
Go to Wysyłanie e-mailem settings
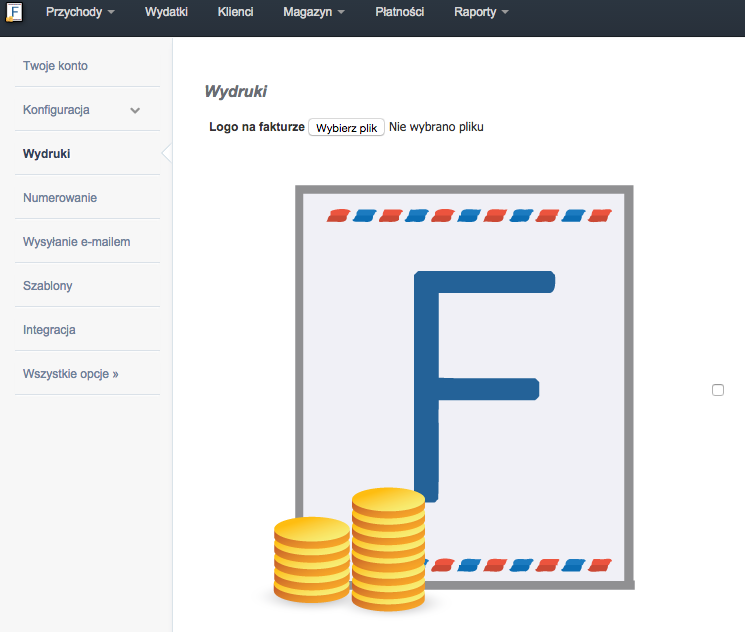point(76,242)
